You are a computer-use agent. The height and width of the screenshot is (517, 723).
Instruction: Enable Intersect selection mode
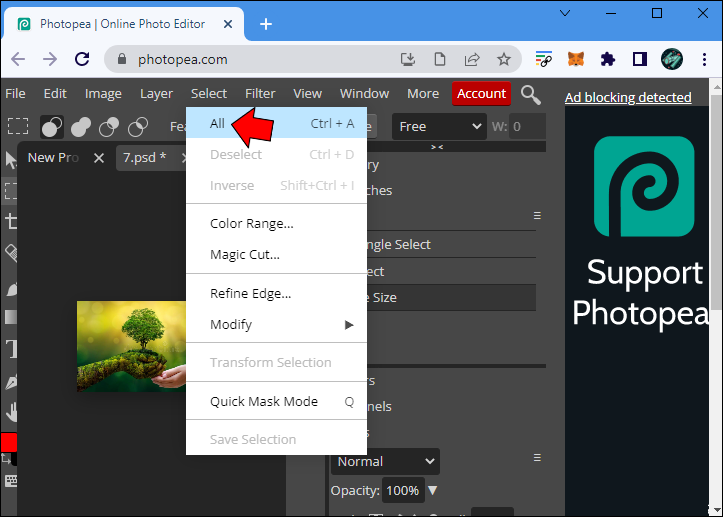138,126
